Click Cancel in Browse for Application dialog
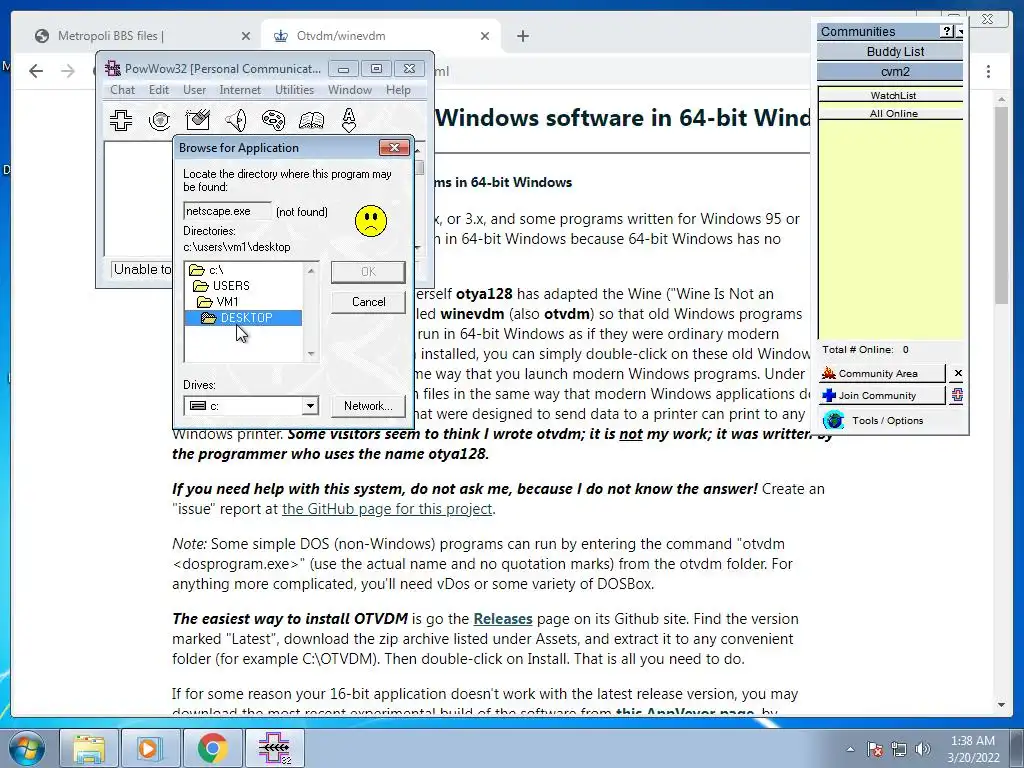This screenshot has height=768, width=1024. click(x=368, y=302)
